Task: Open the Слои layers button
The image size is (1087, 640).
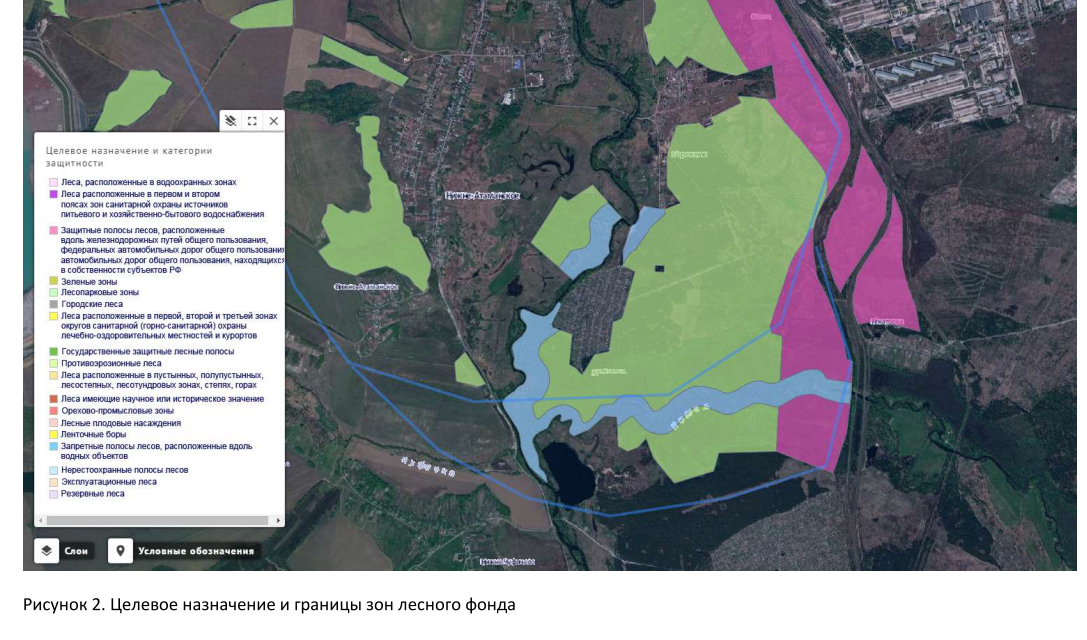Action: 66,551
